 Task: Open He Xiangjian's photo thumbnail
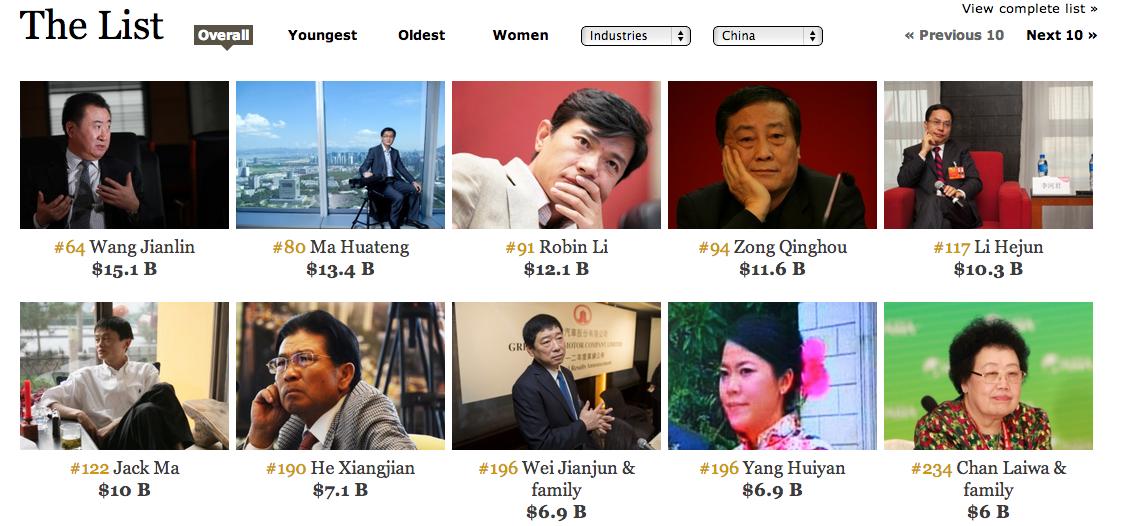pyautogui.click(x=340, y=376)
